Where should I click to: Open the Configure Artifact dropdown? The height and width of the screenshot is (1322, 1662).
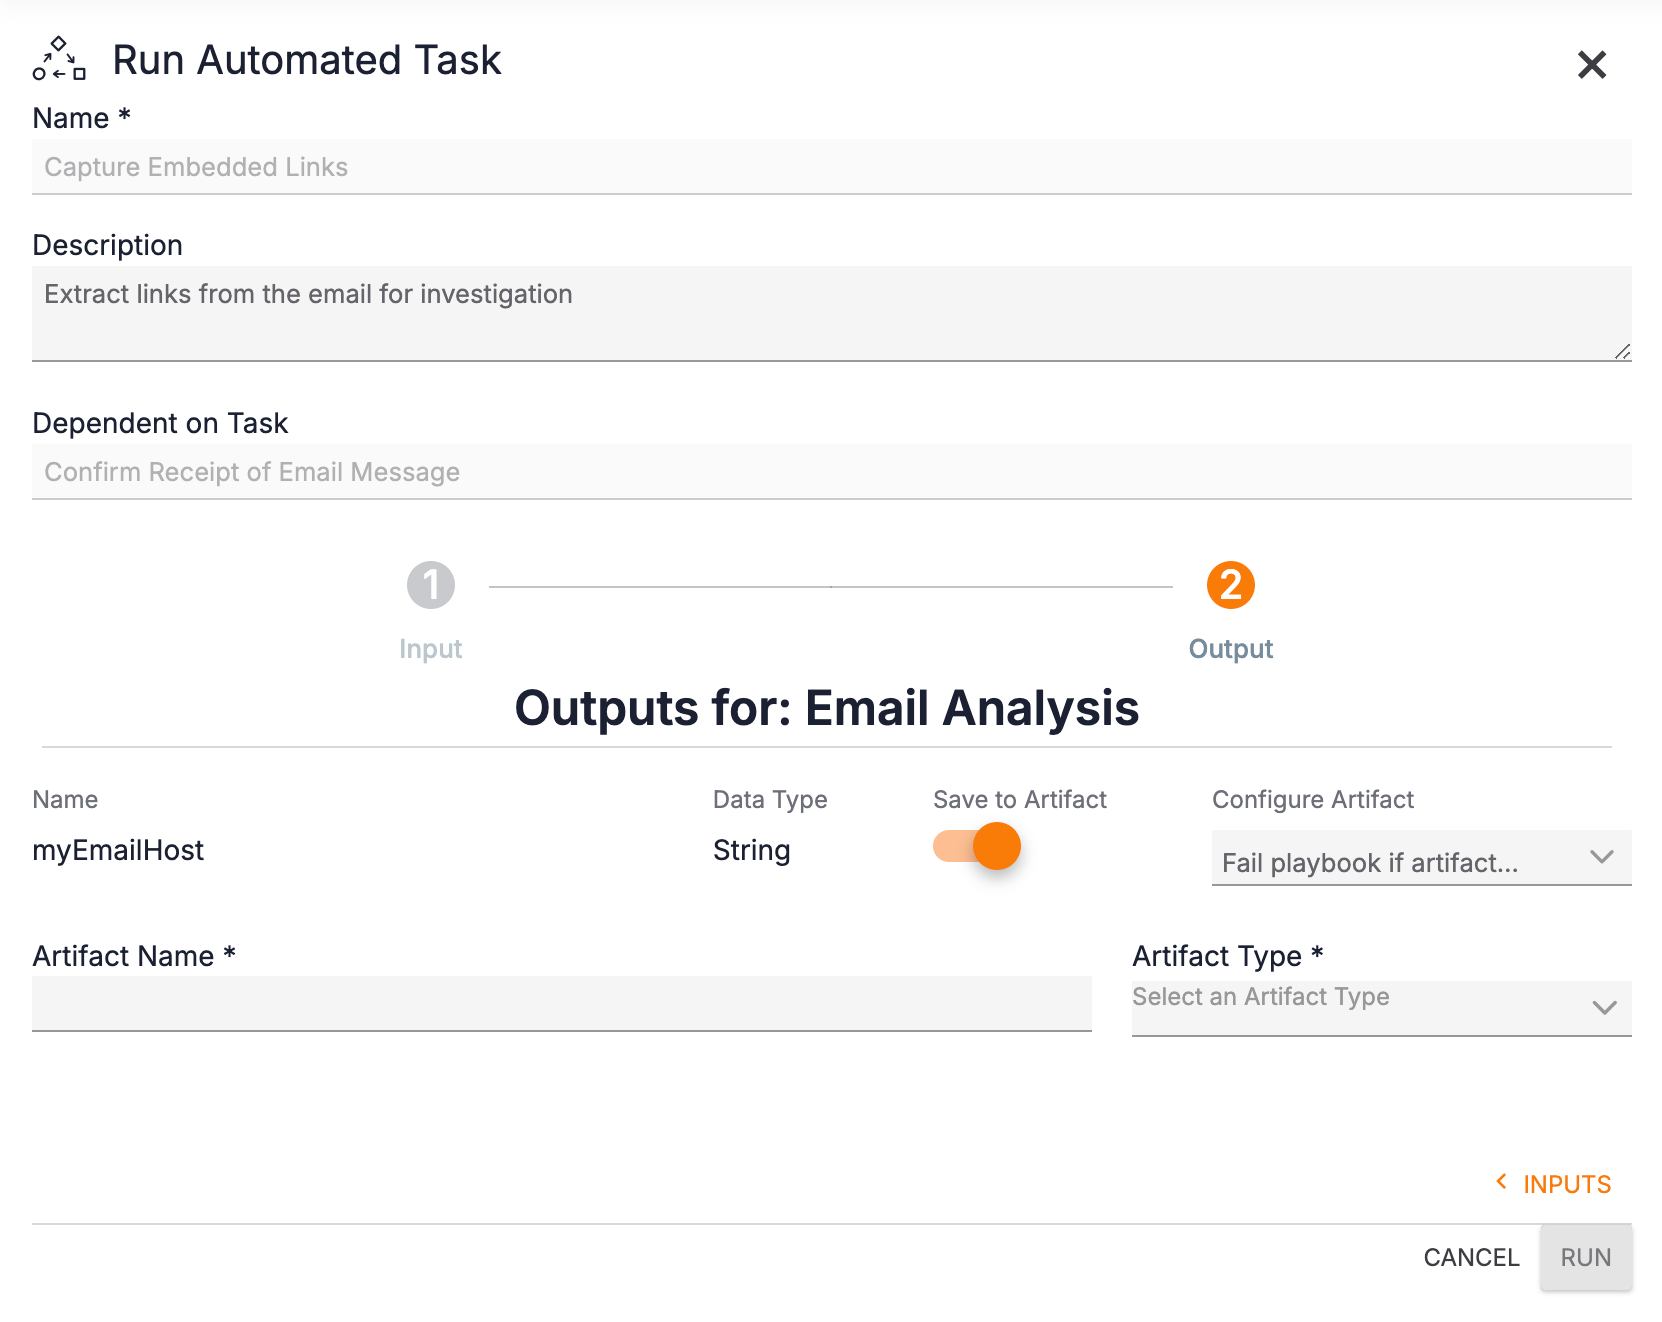[1421, 858]
